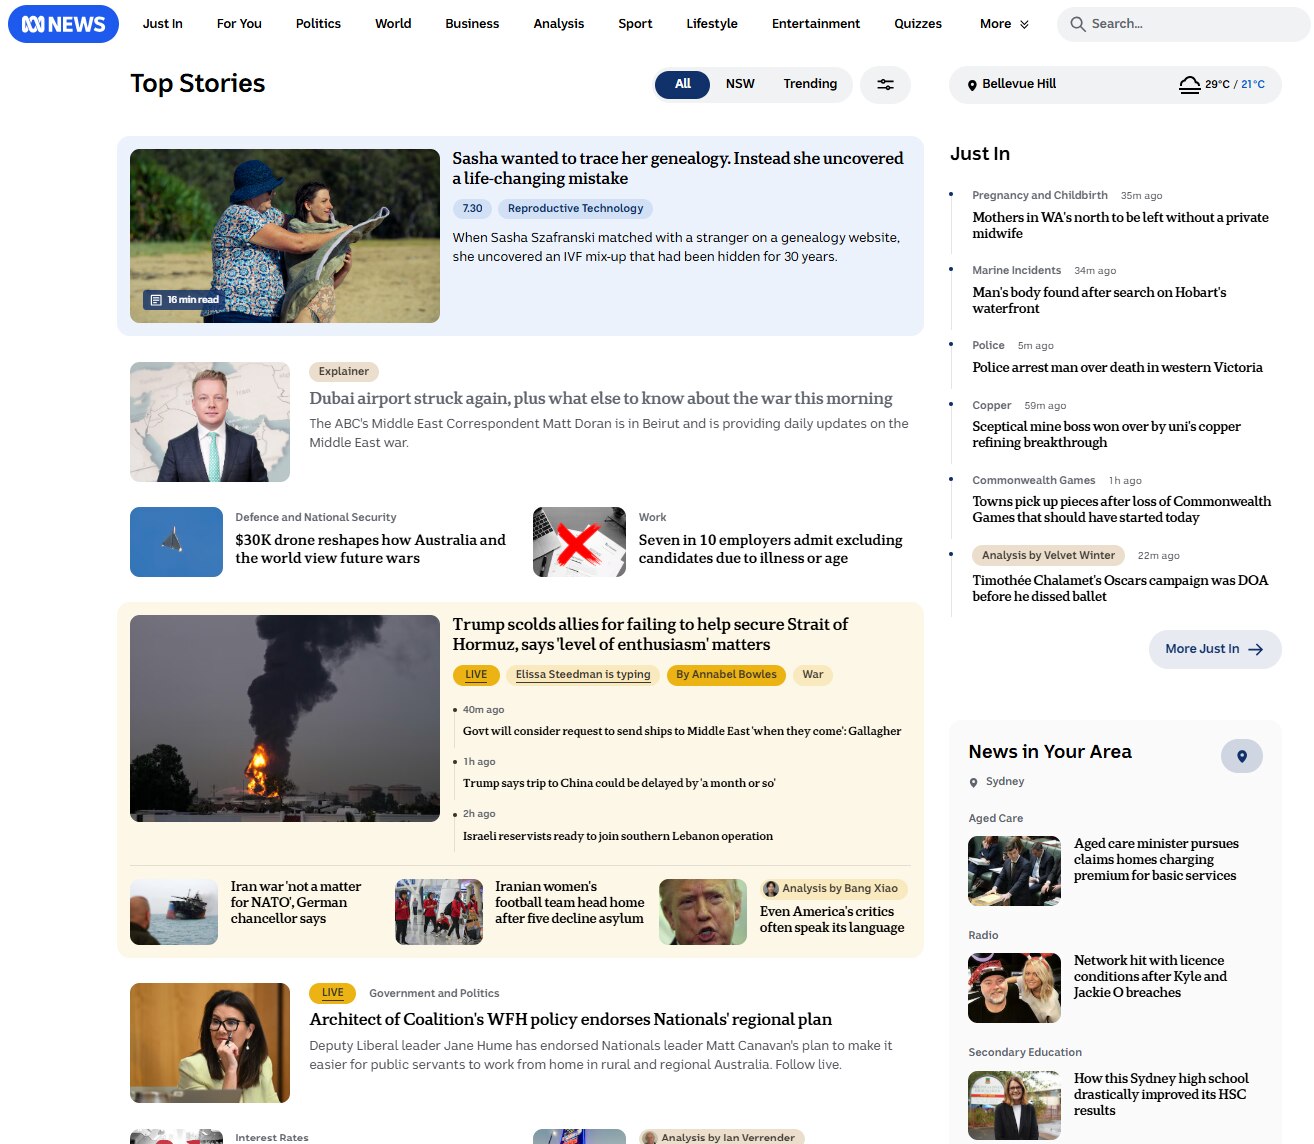Viewport: 1314px width, 1144px height.
Task: Click the War topic tag
Action: pos(813,675)
